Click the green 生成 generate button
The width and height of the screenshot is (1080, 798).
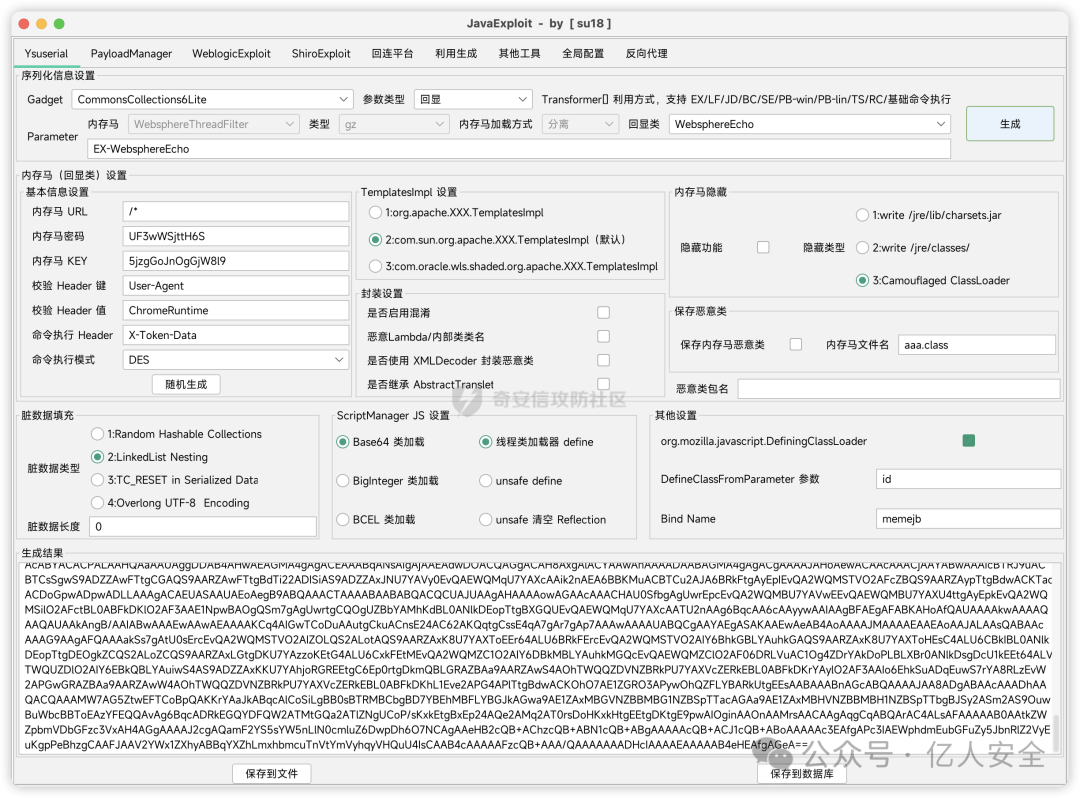[1009, 124]
